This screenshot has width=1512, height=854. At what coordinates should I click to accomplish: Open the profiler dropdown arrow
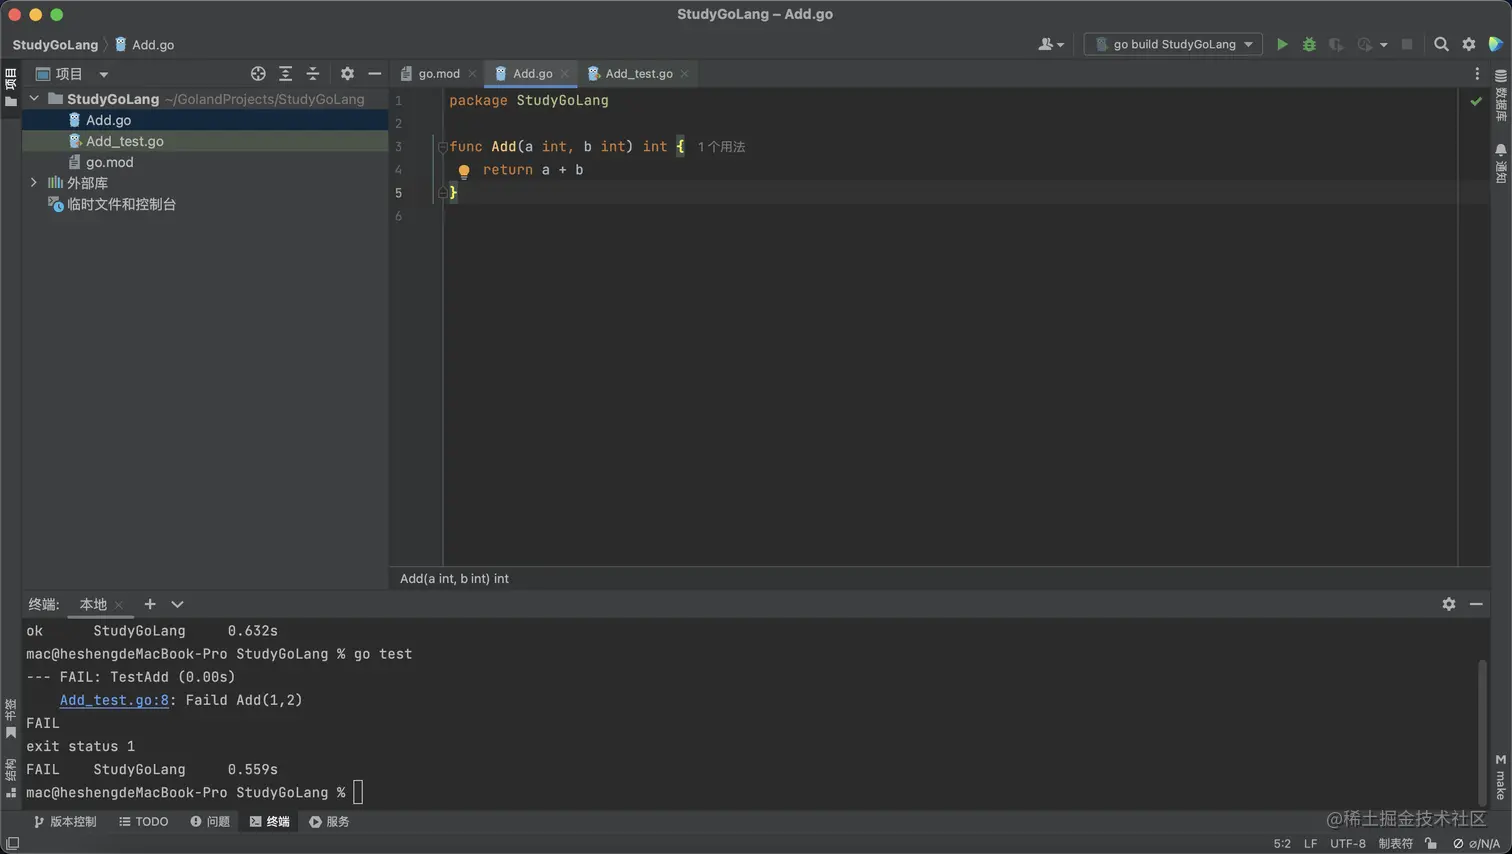coord(1384,45)
